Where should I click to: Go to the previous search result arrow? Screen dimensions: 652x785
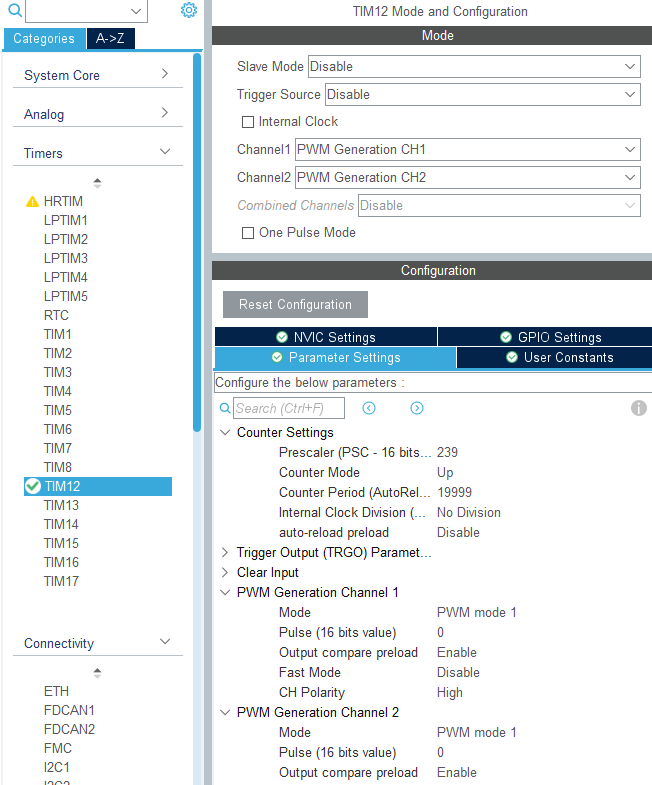[369, 408]
